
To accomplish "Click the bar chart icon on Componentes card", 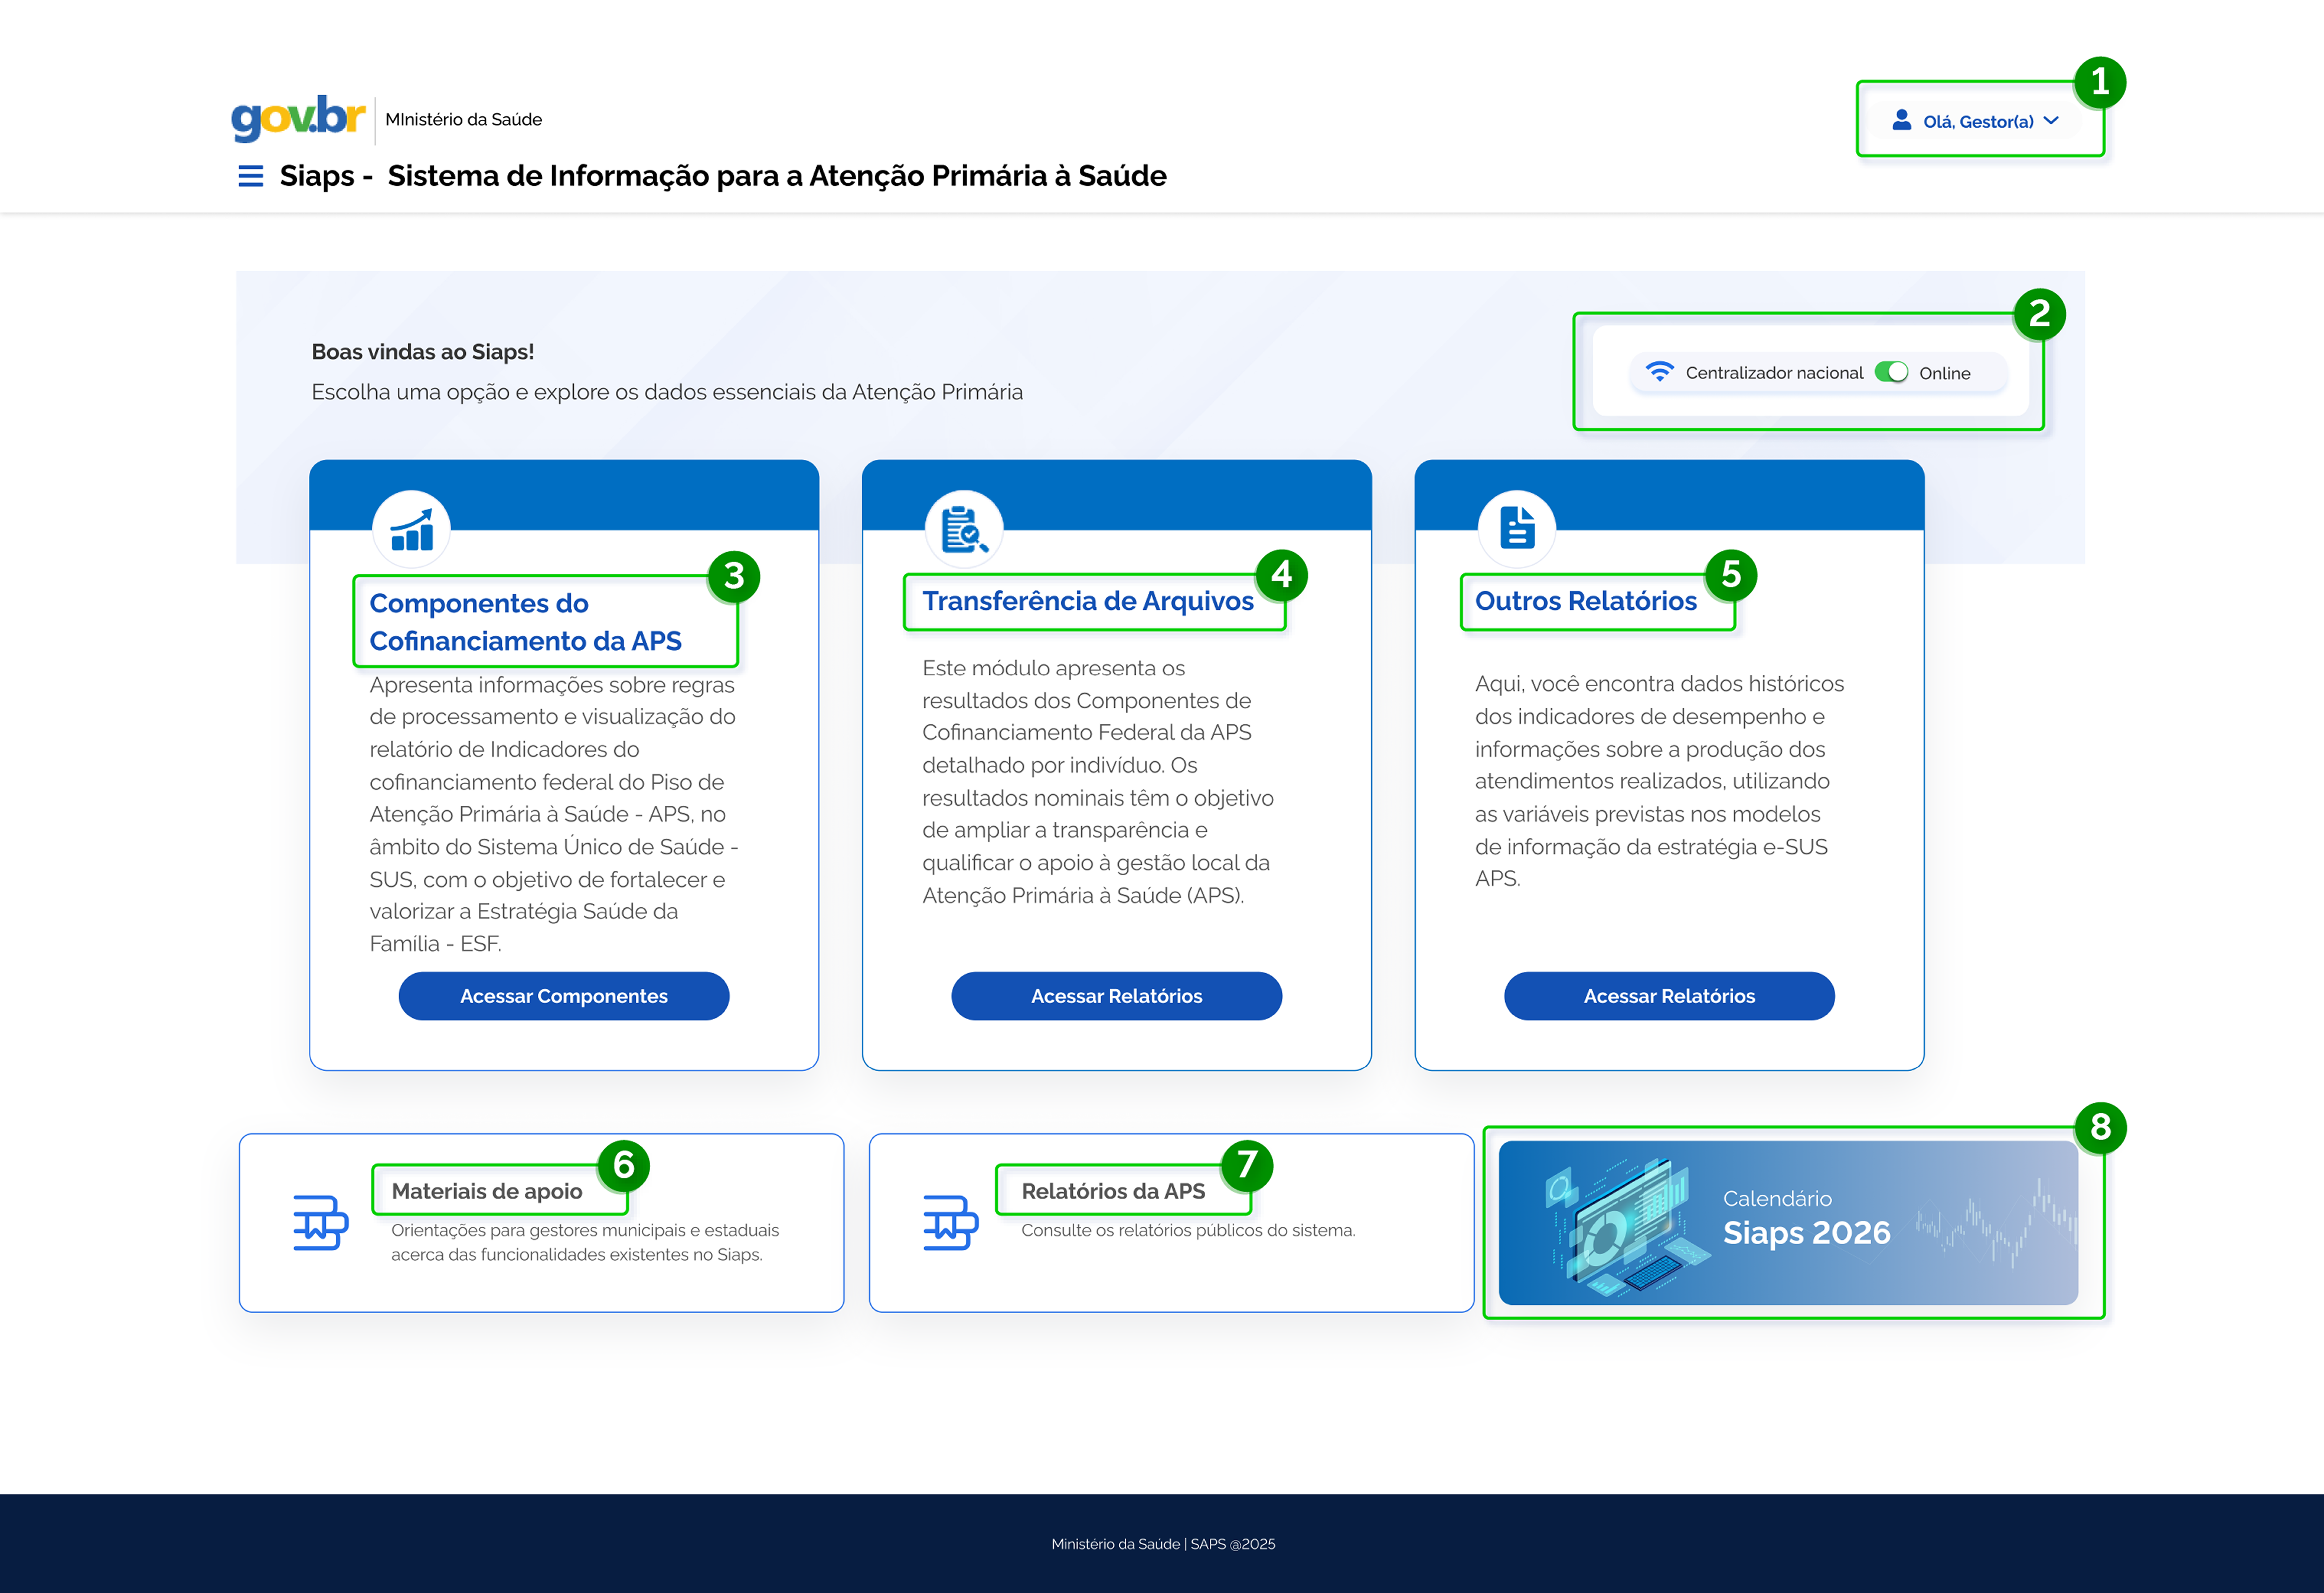I will click(411, 529).
